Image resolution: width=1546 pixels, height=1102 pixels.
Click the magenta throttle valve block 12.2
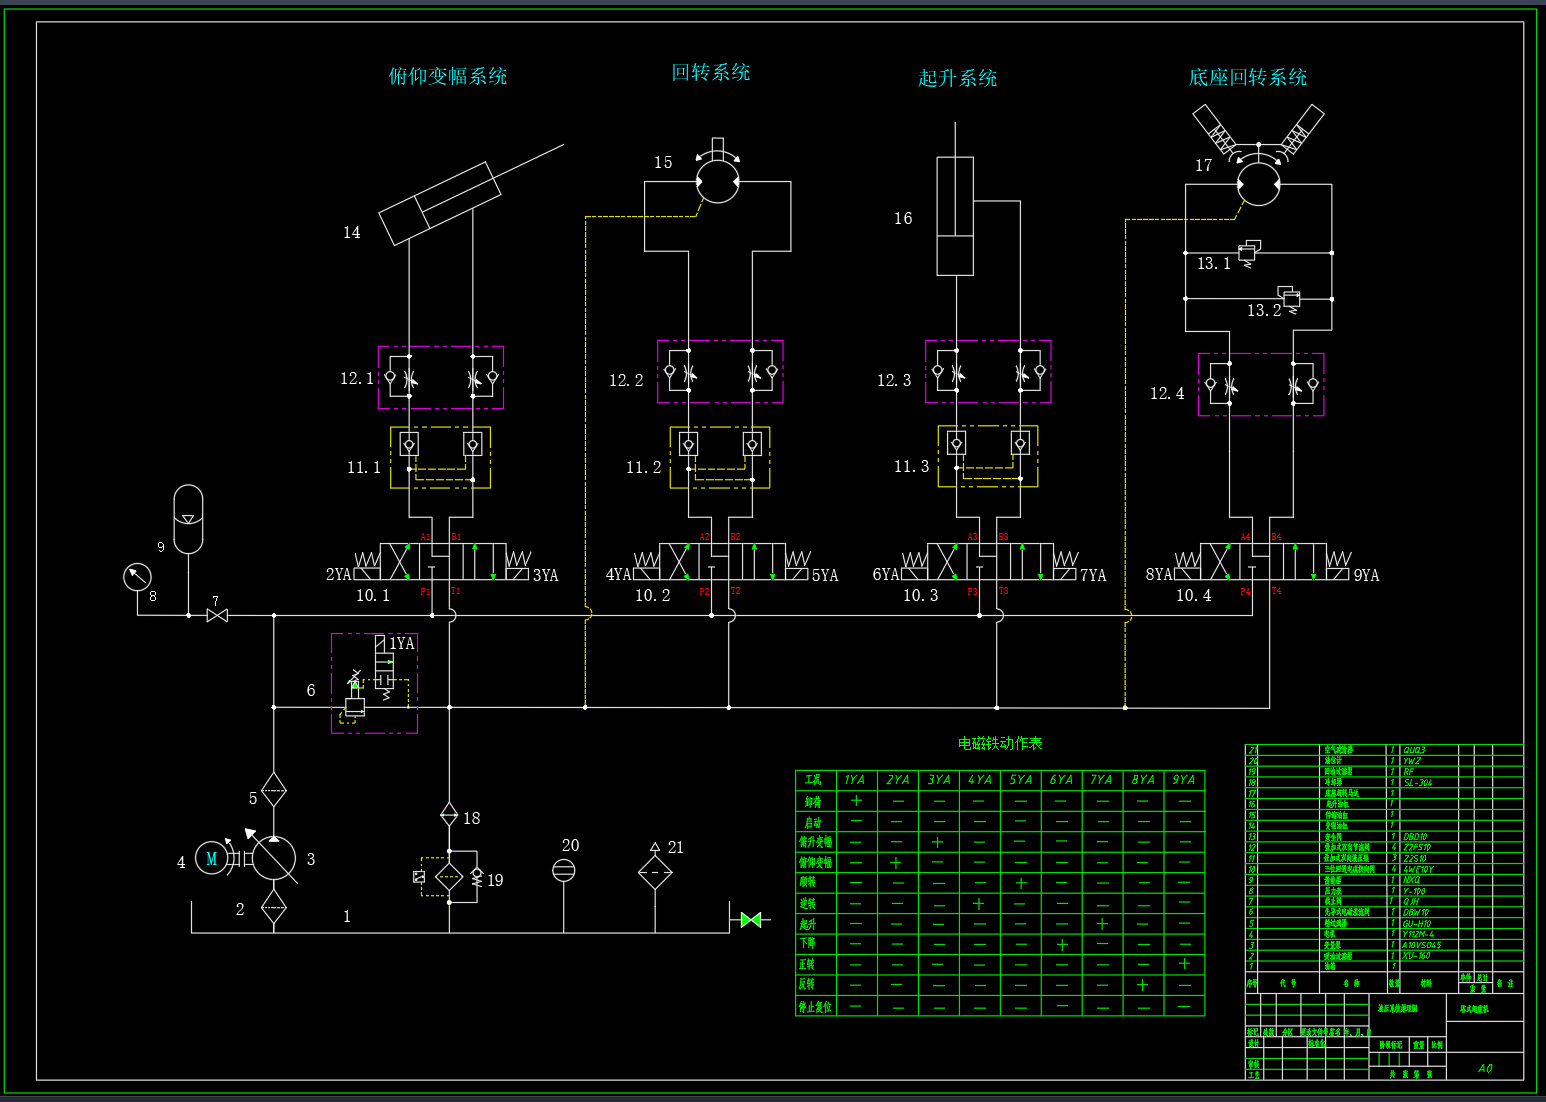[720, 372]
